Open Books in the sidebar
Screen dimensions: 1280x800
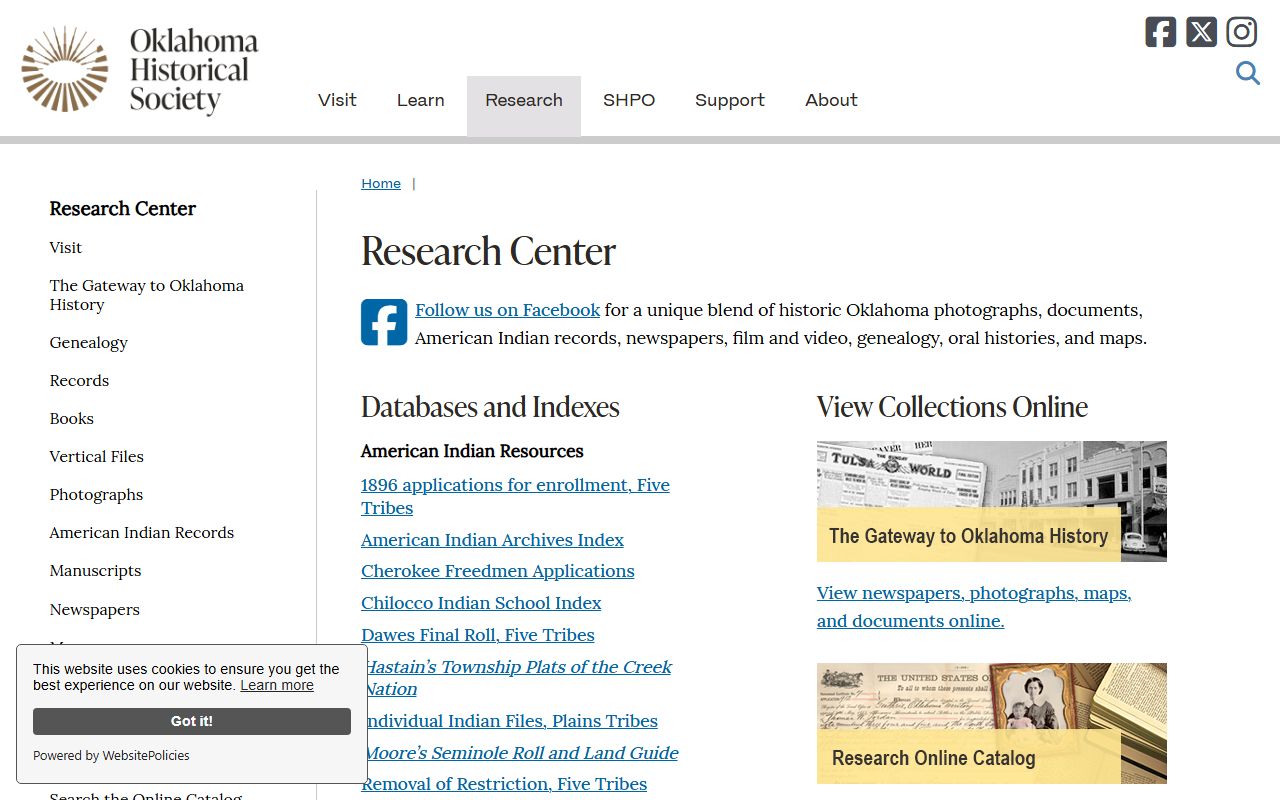click(x=72, y=418)
